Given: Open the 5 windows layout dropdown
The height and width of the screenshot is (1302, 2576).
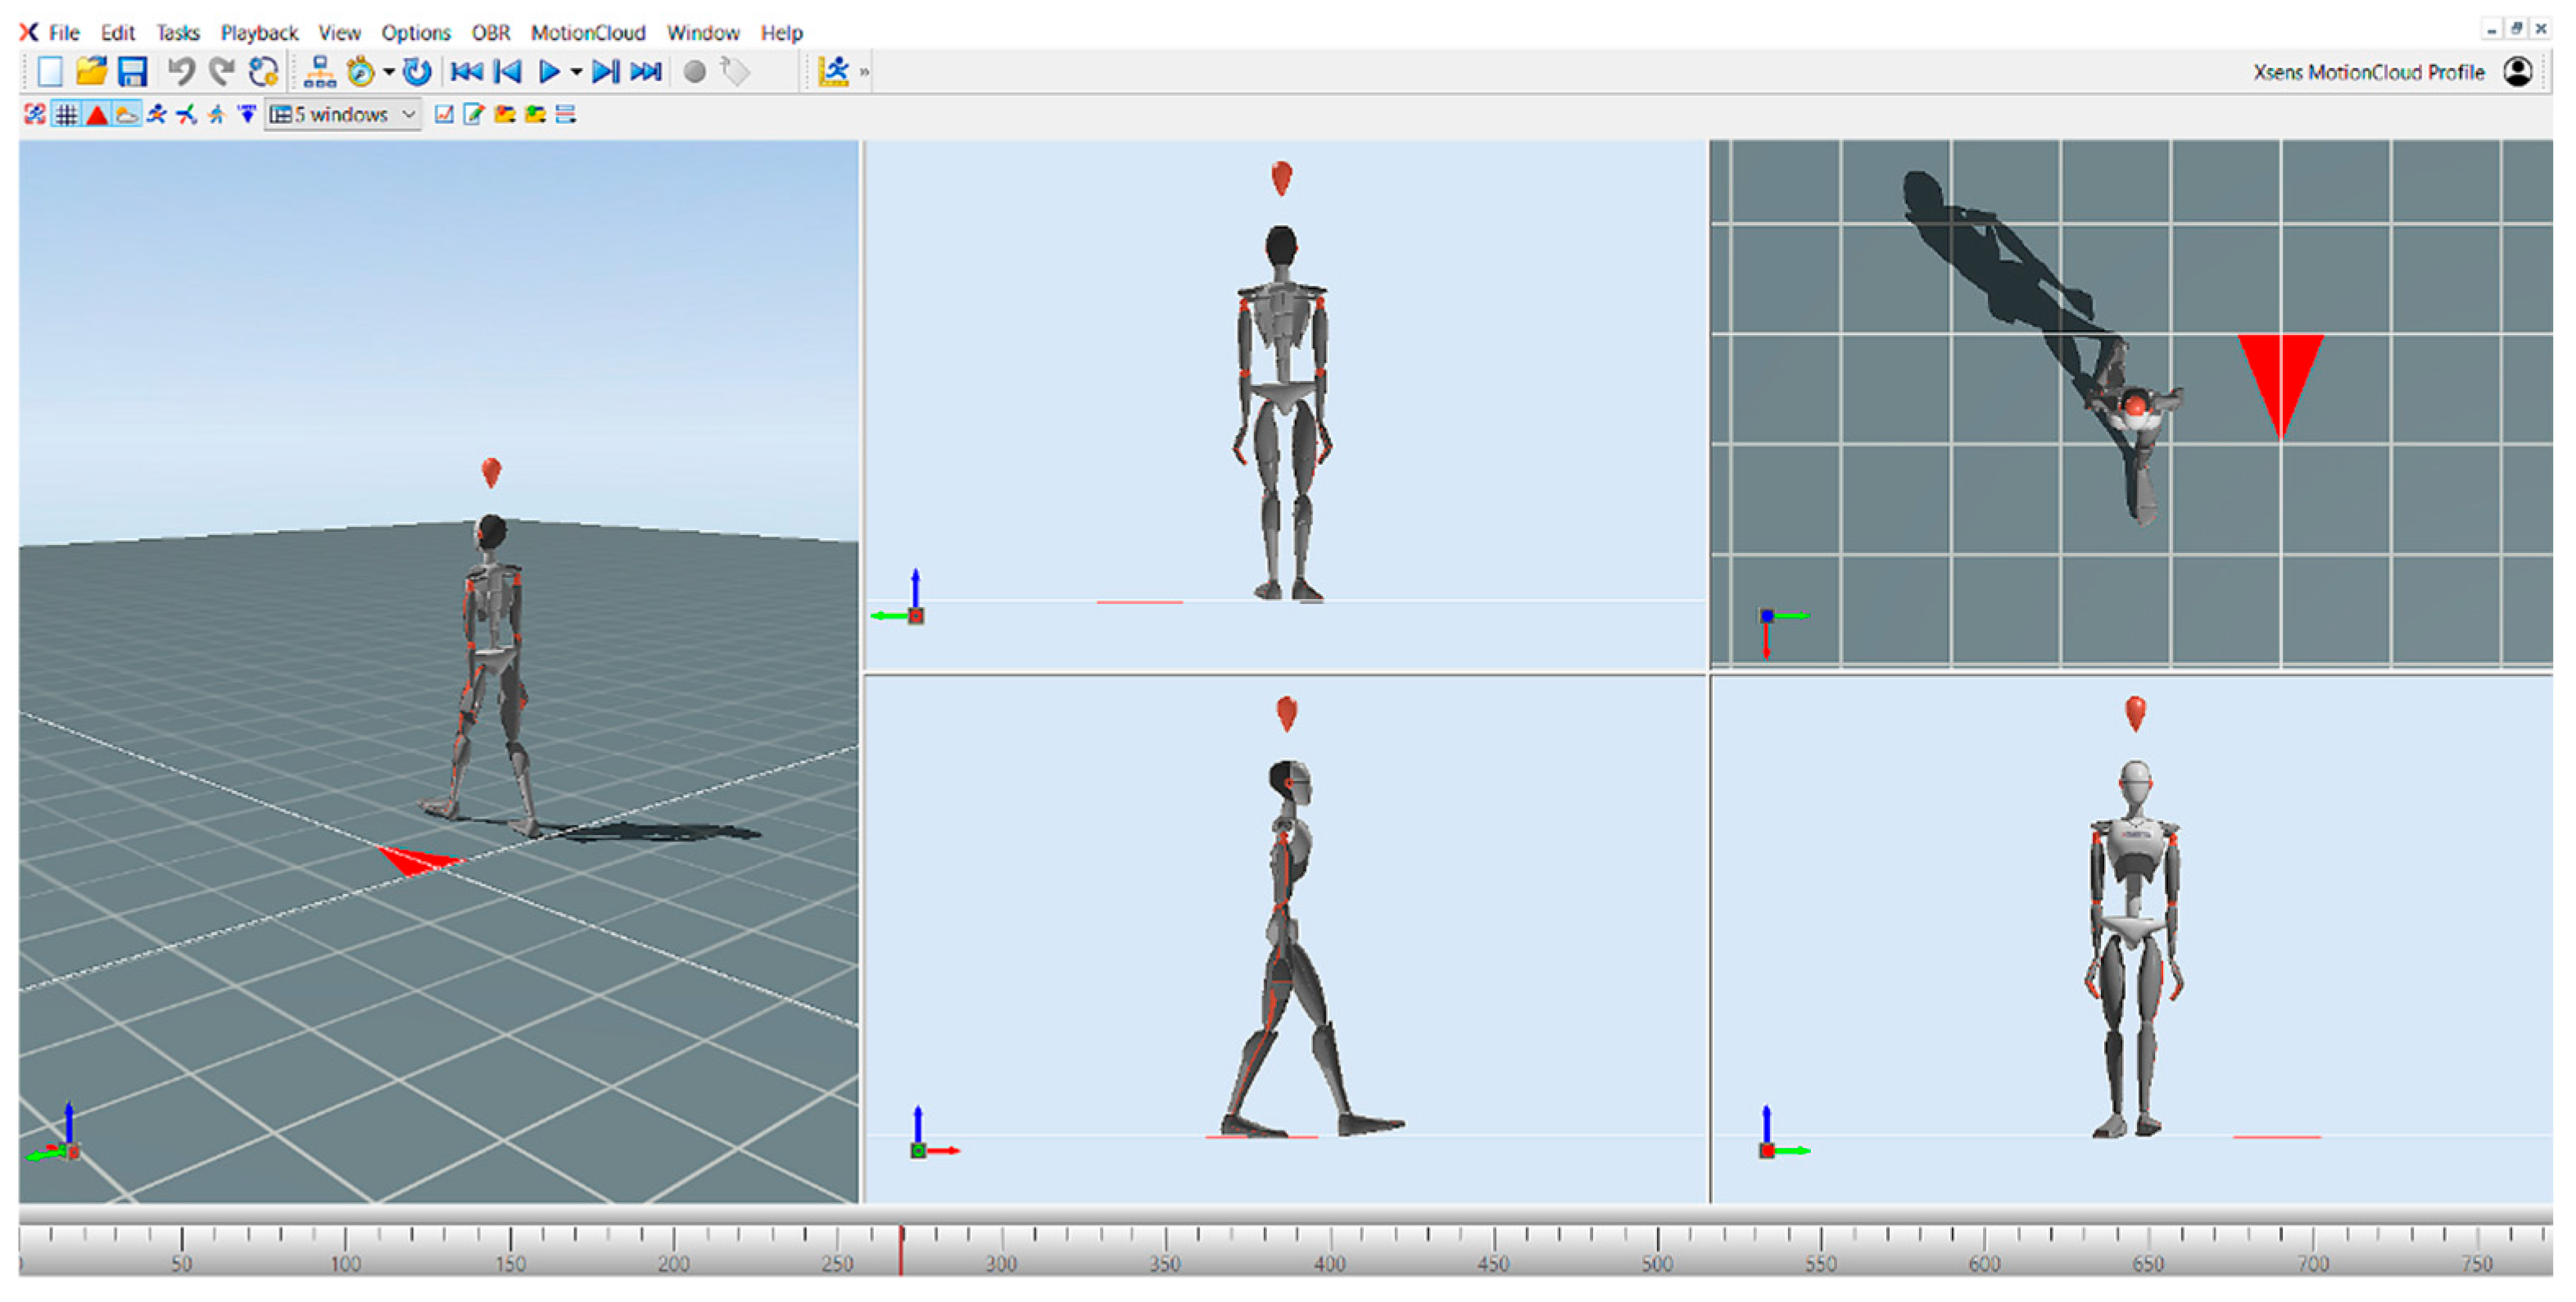Looking at the screenshot, I should 343,115.
